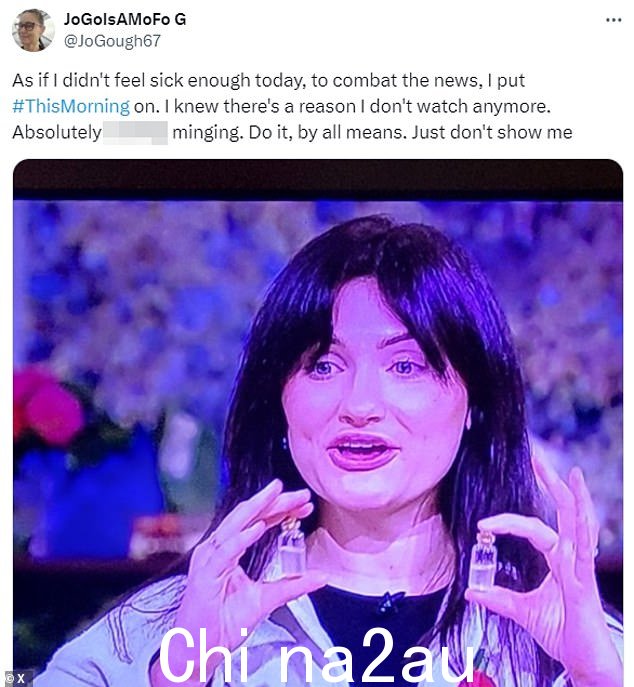Open the JoGoIsAMoFo G display name
The image size is (634, 687).
coord(125,19)
